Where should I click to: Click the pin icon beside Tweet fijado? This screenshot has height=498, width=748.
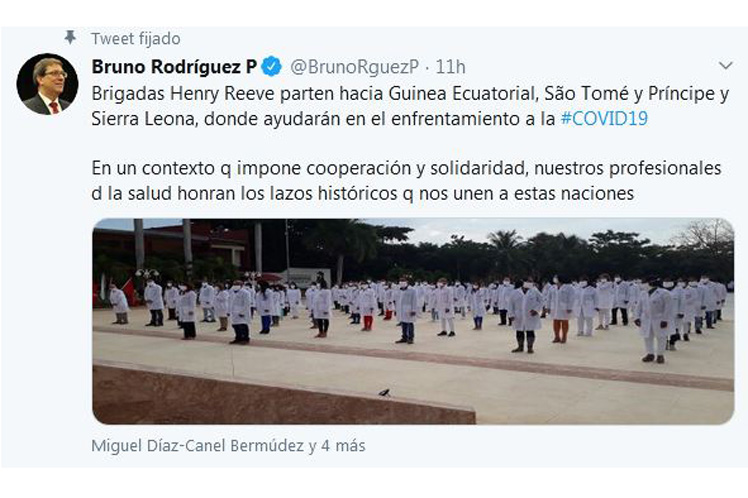71,37
